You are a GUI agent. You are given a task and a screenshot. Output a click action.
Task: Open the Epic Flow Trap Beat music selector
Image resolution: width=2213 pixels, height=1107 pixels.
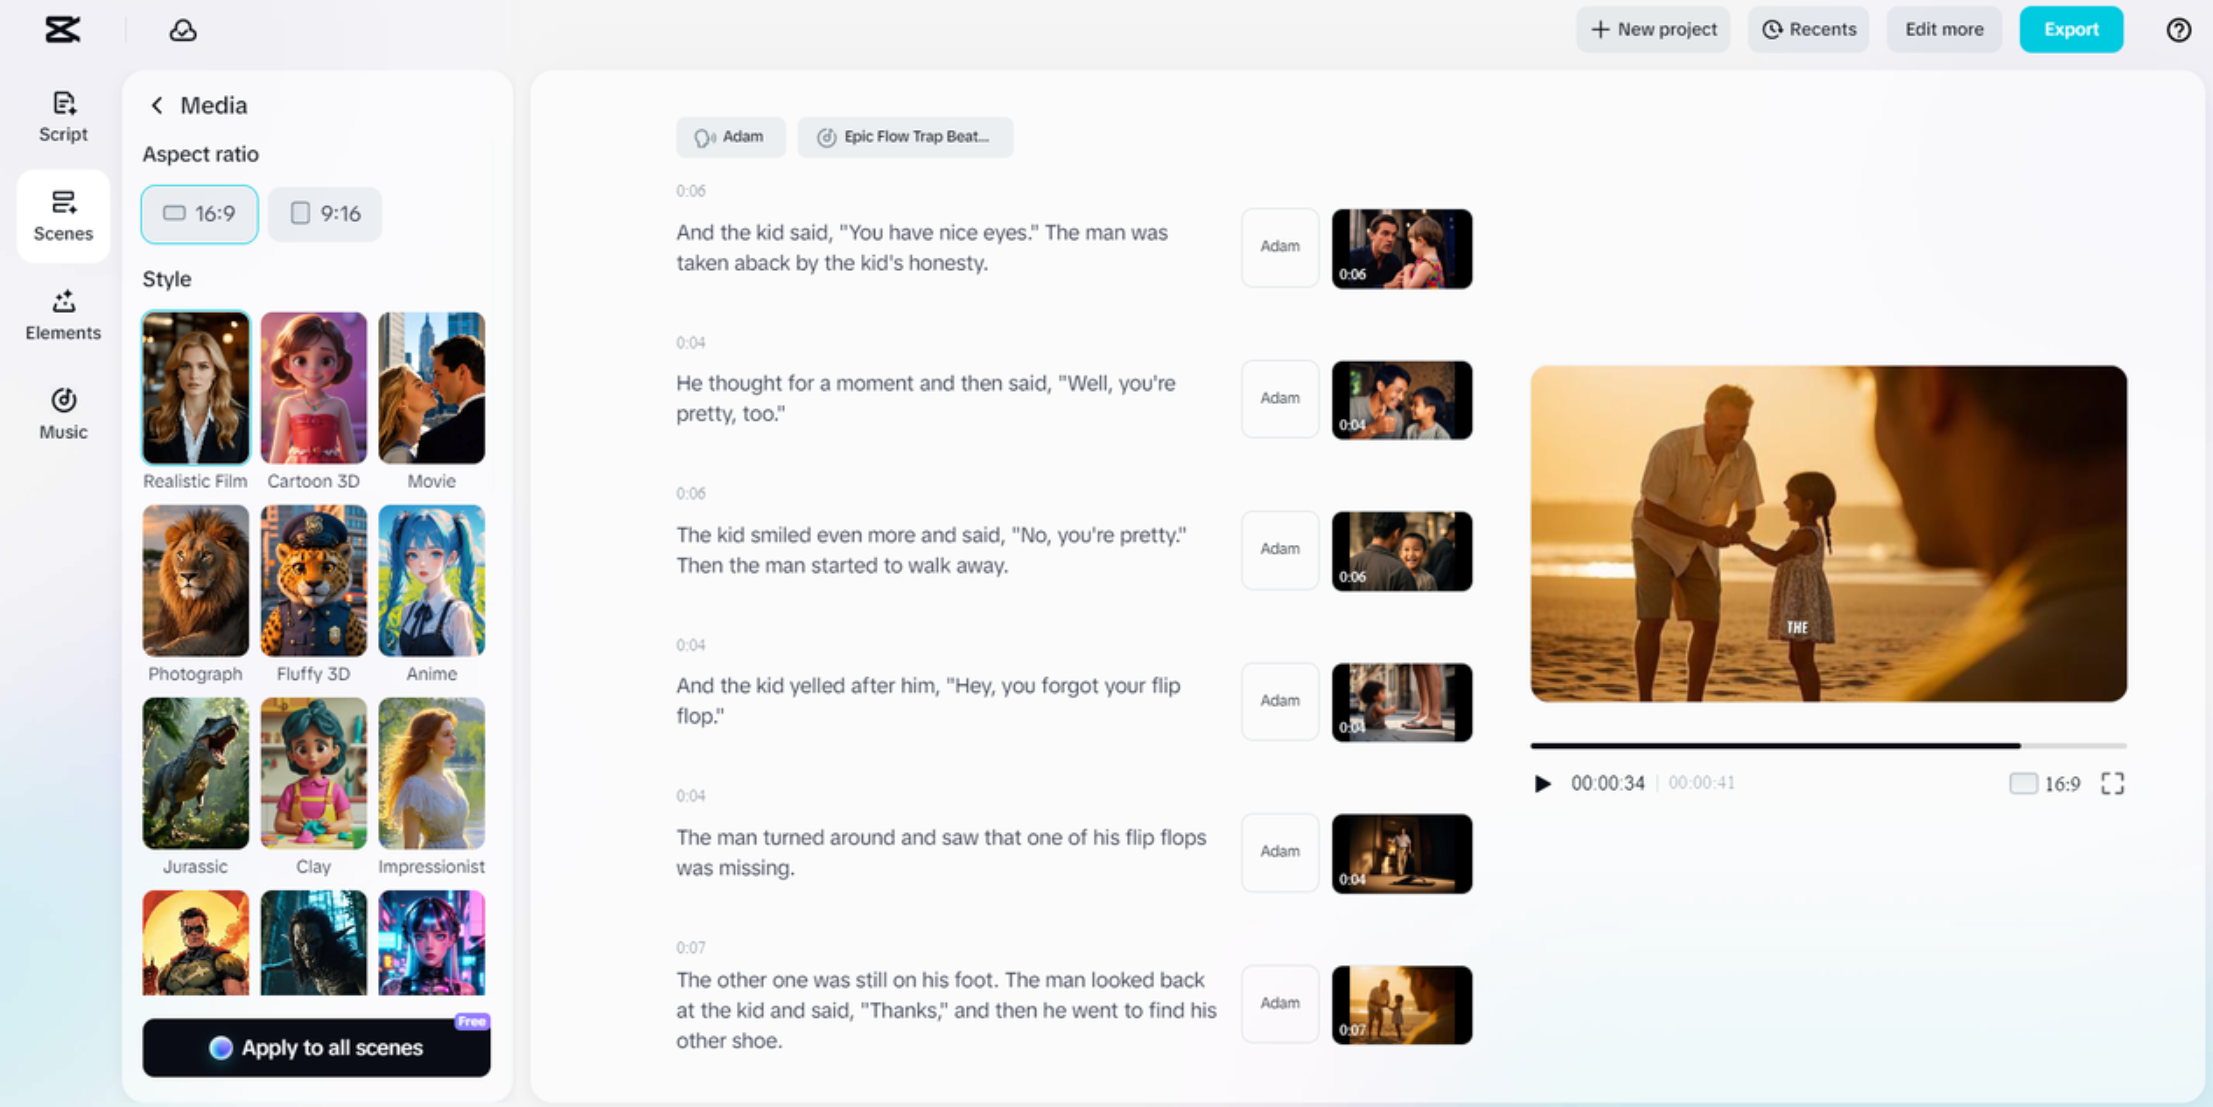point(904,137)
